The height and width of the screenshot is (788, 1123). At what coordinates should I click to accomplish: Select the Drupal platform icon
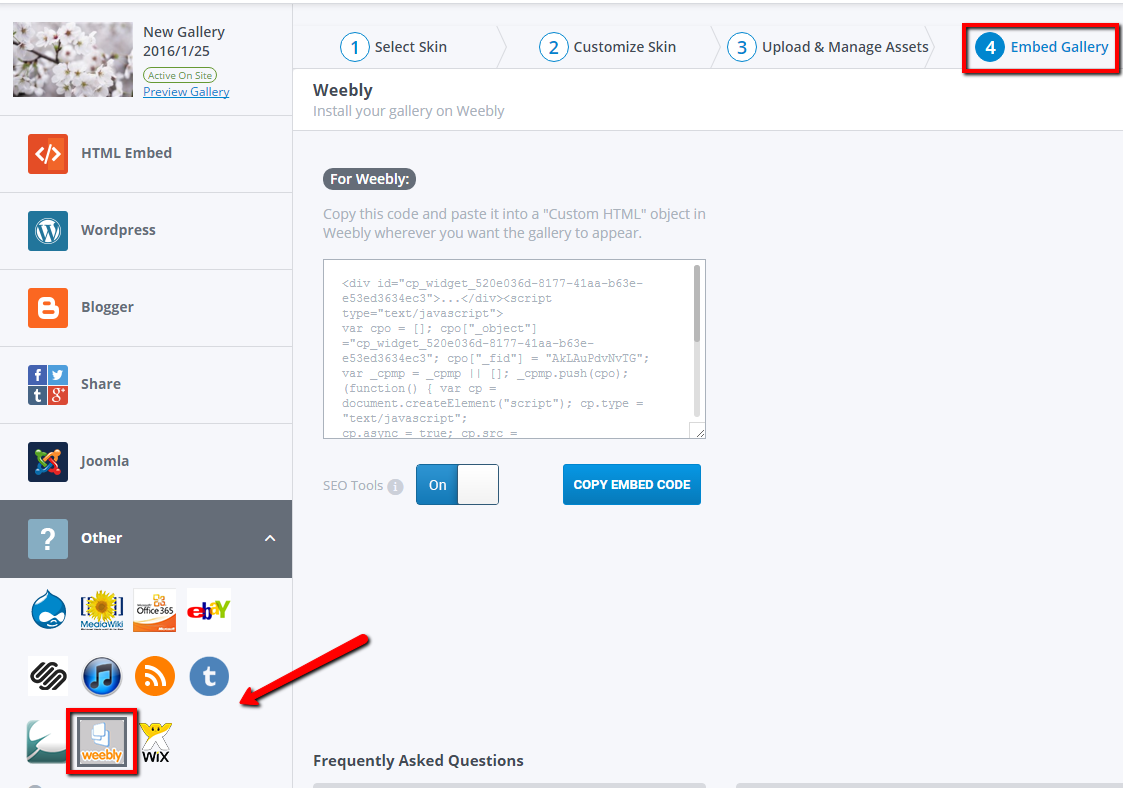tap(48, 609)
